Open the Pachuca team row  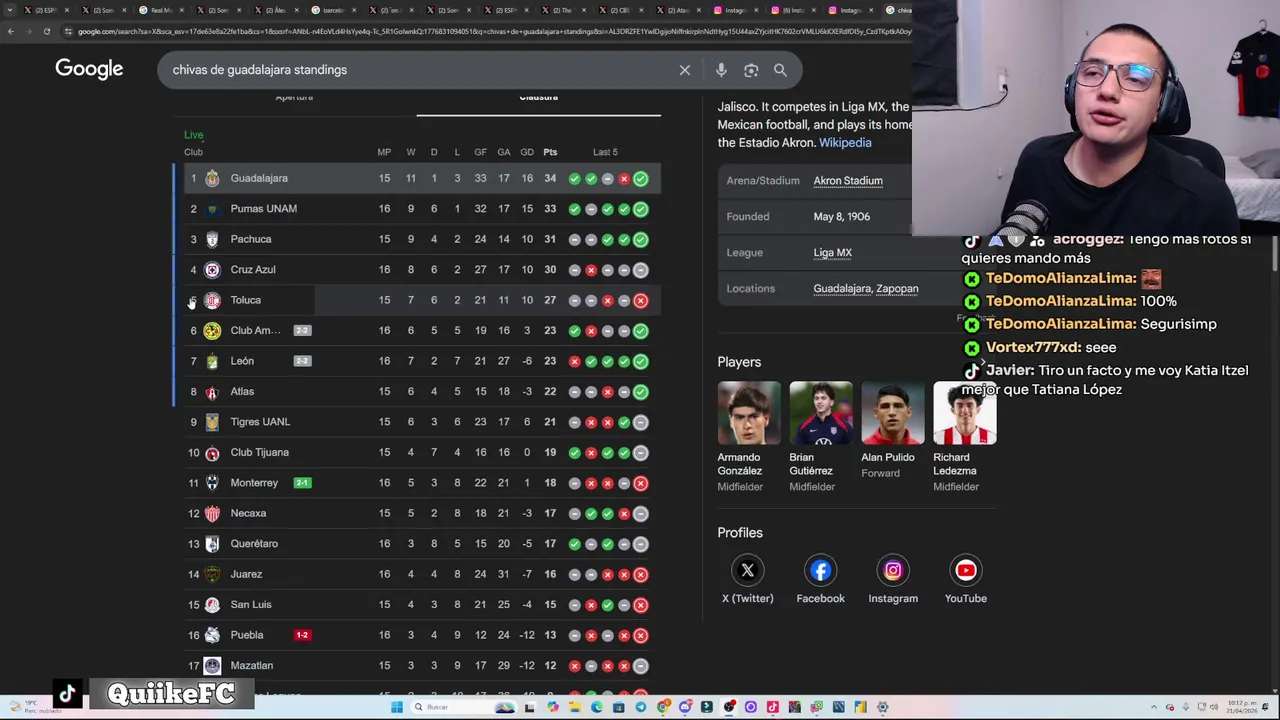[417, 239]
